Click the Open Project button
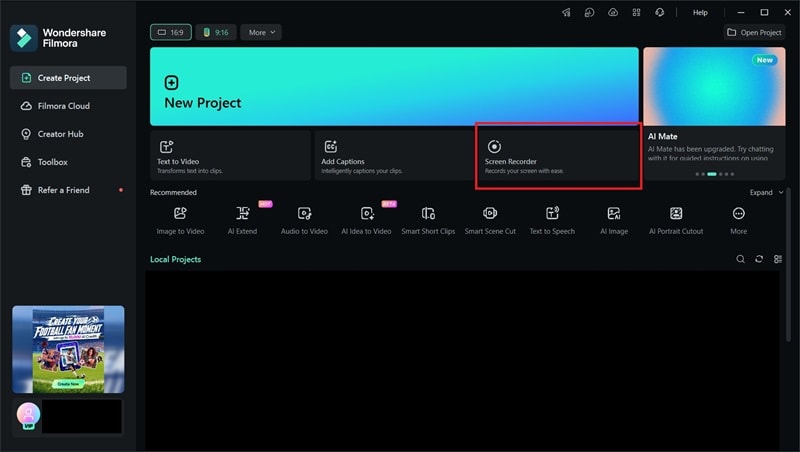 (754, 32)
